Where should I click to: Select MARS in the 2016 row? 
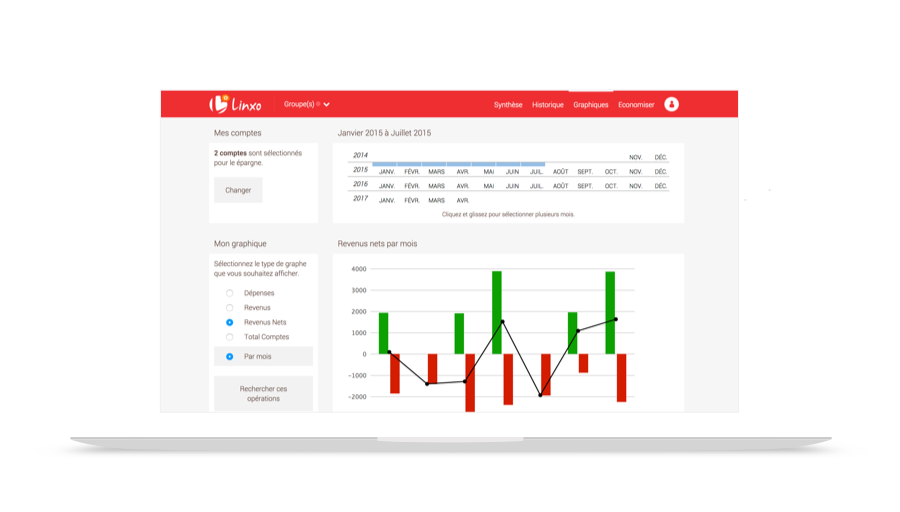[x=436, y=186]
